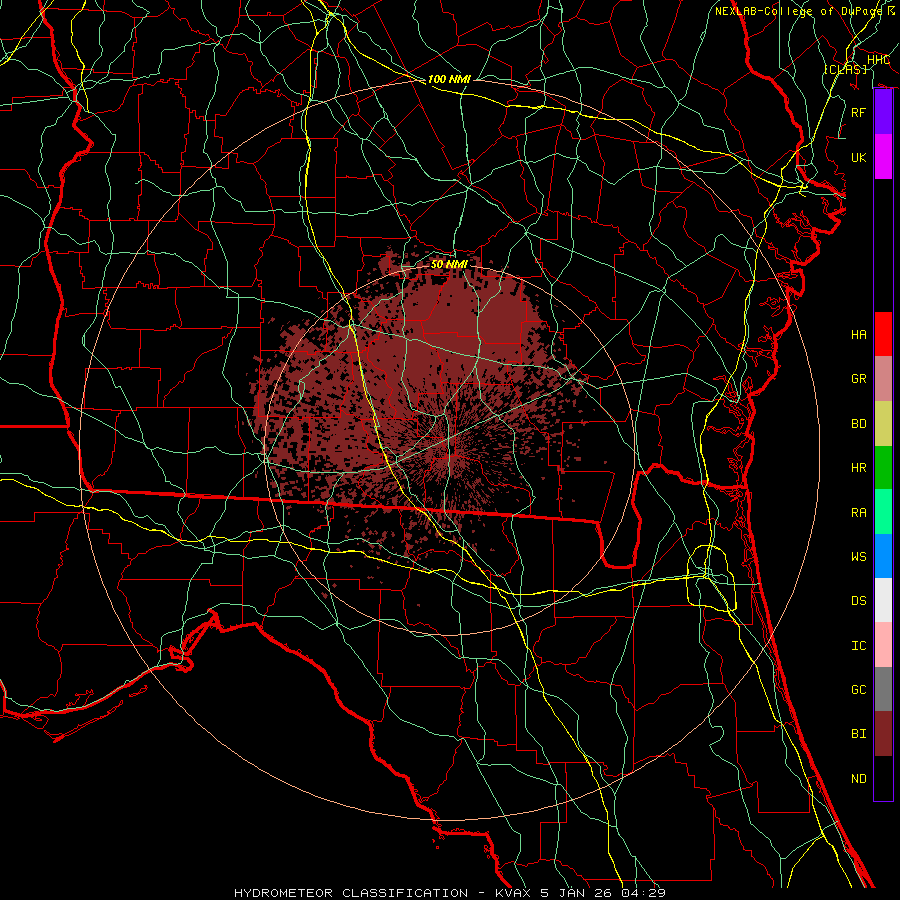Viewport: 900px width, 900px height.
Task: Click the UK magenta legend color swatch
Action: point(883,157)
